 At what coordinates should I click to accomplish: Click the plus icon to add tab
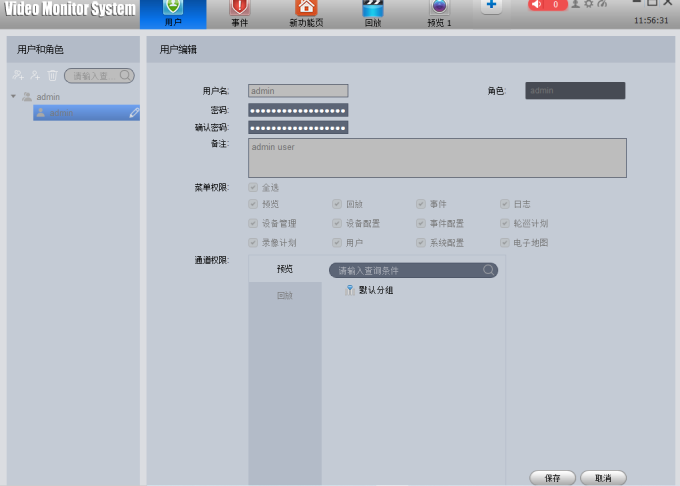(490, 6)
